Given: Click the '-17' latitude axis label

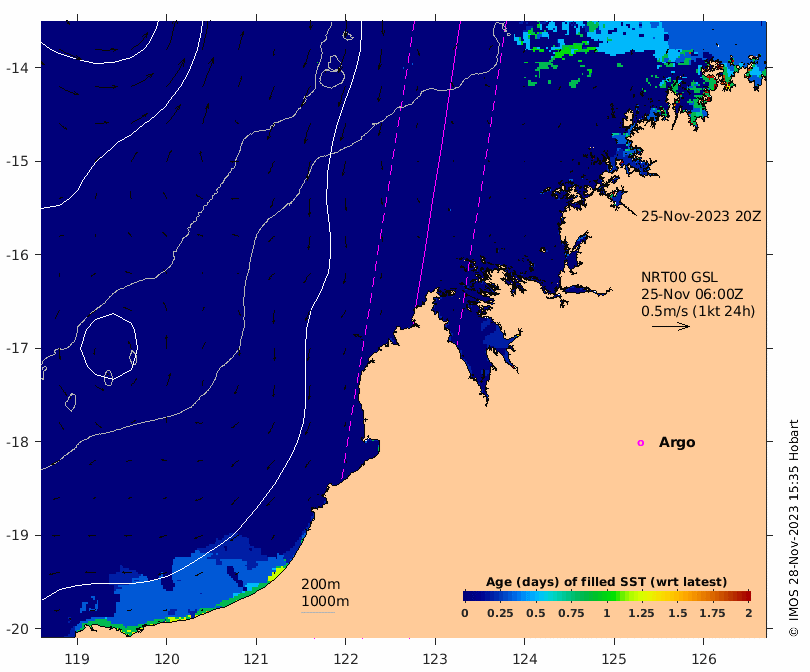Looking at the screenshot, I should pyautogui.click(x=17, y=348).
